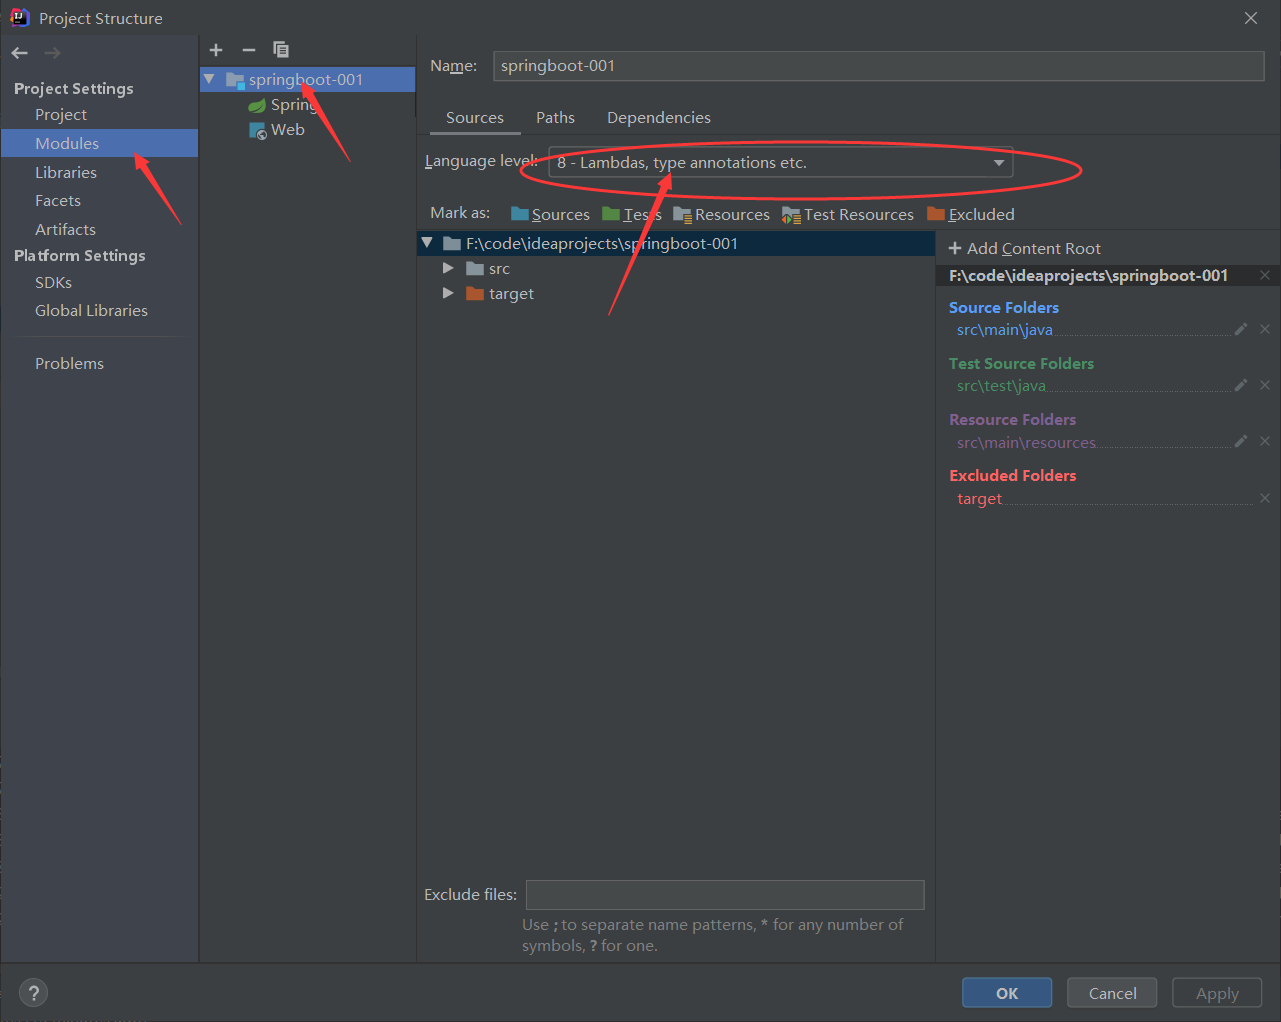Edit properties of src\test\java folder
This screenshot has height=1022, width=1281.
(x=1241, y=385)
